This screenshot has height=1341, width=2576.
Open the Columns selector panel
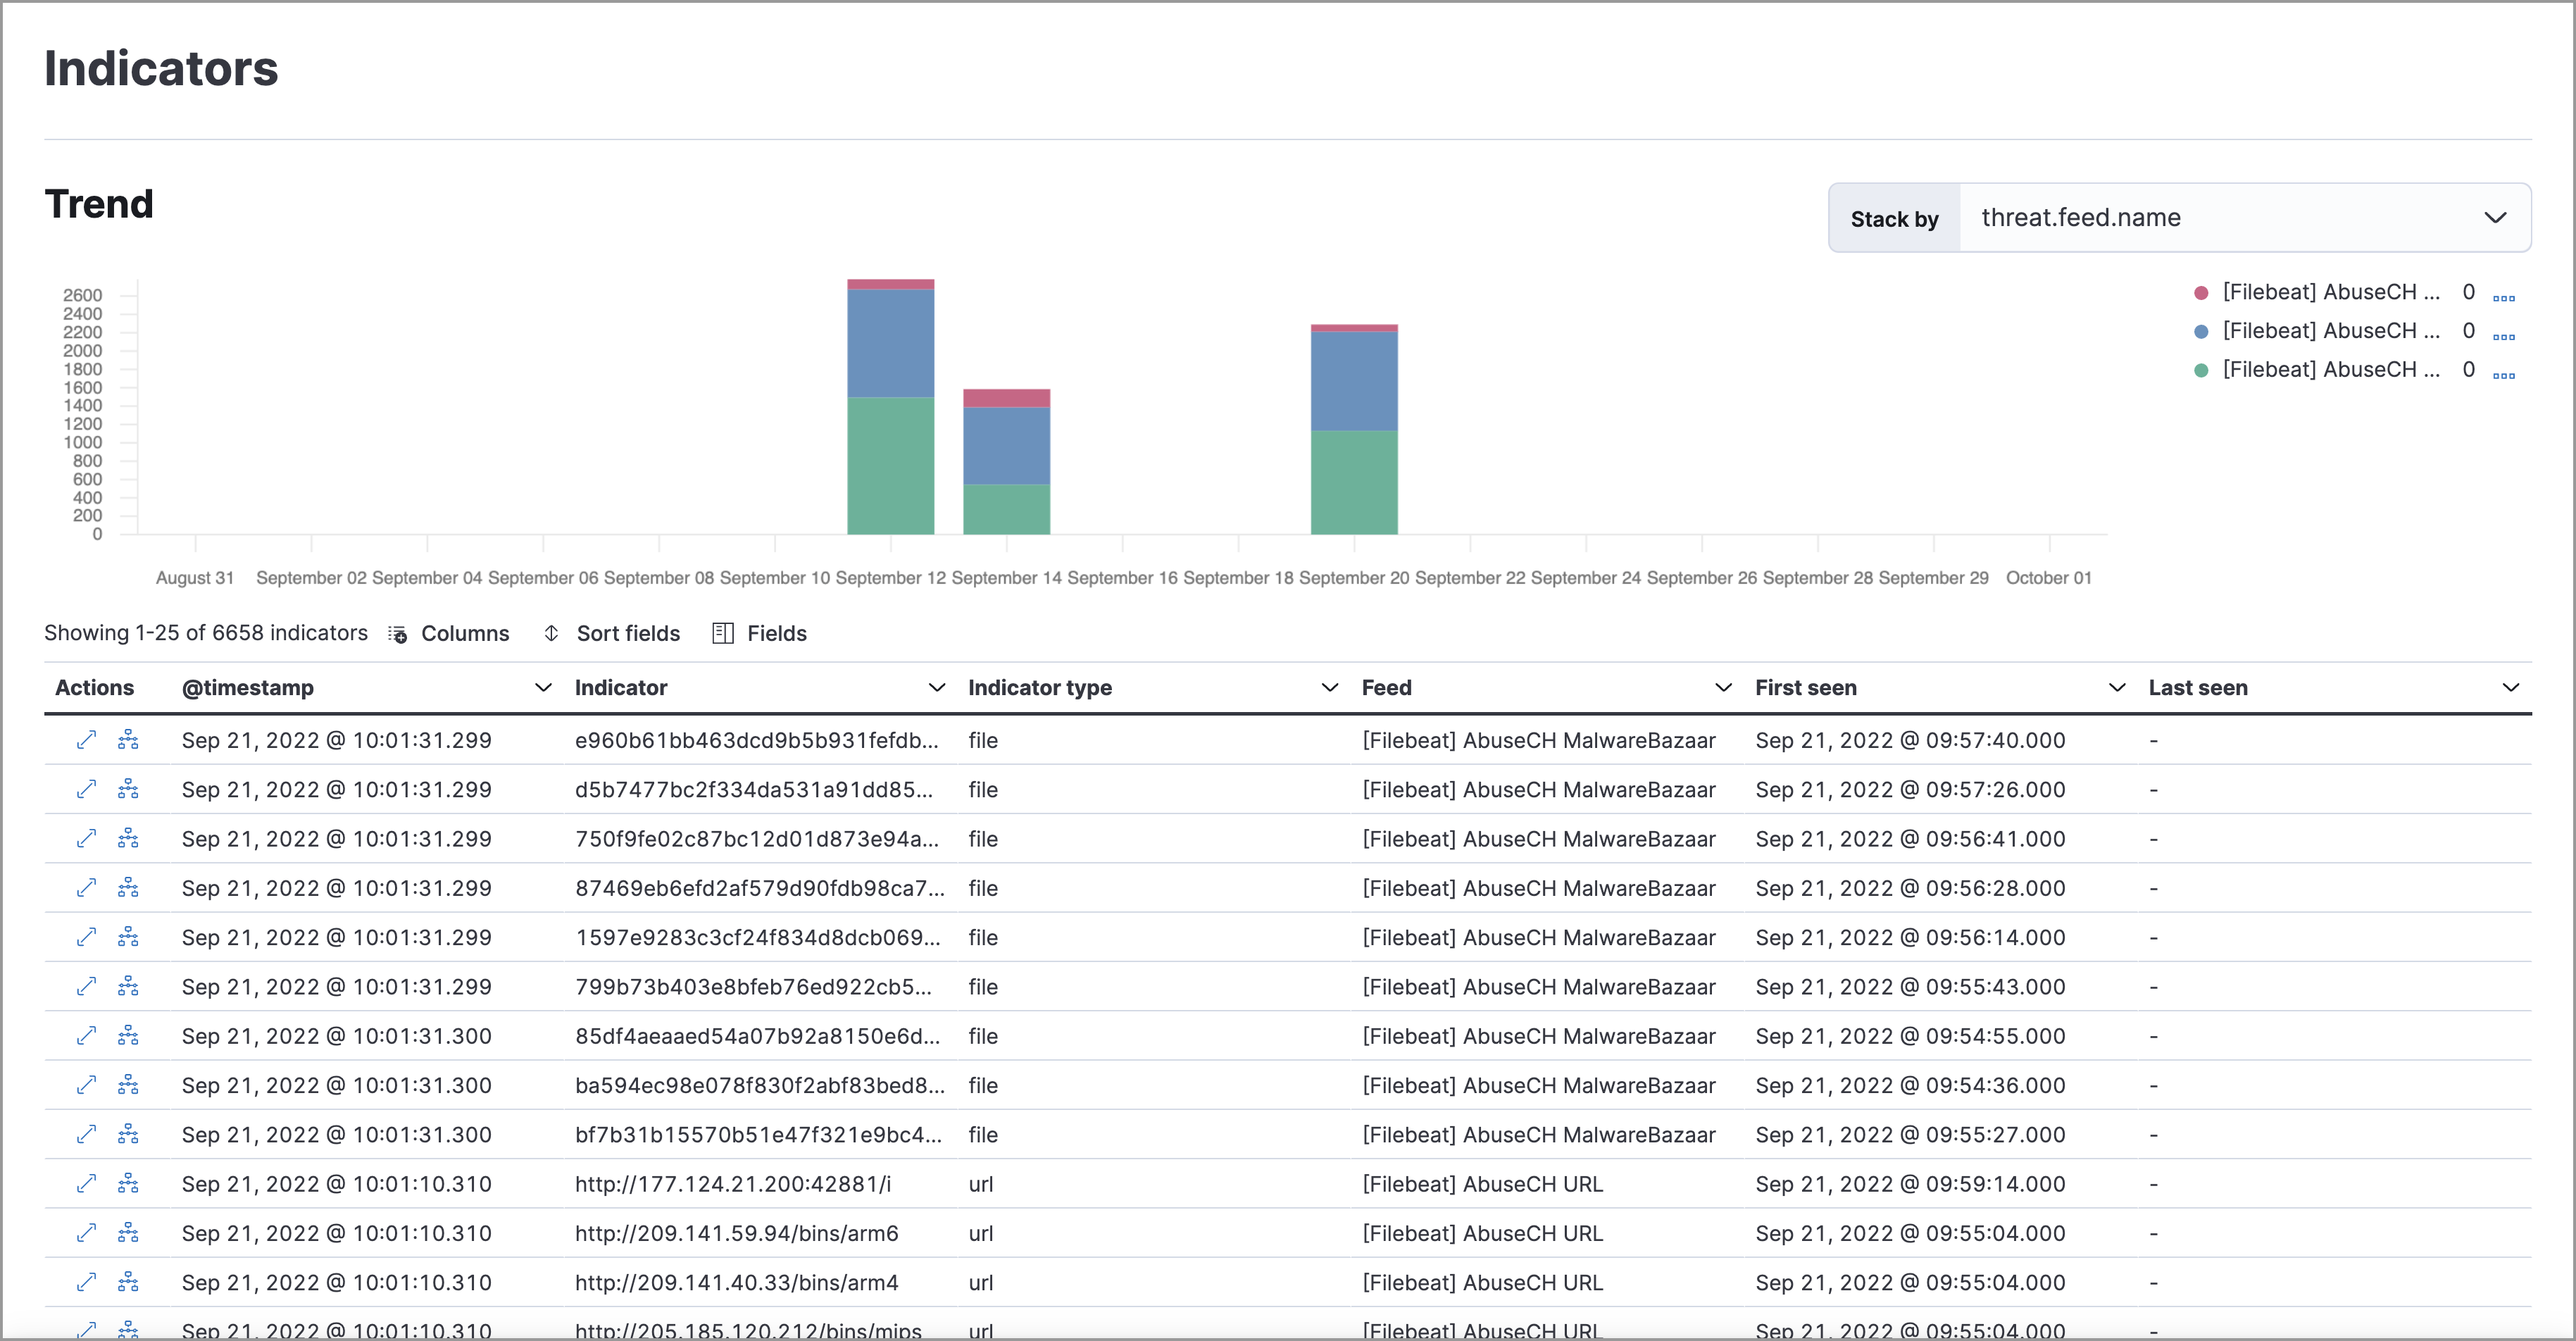click(448, 634)
